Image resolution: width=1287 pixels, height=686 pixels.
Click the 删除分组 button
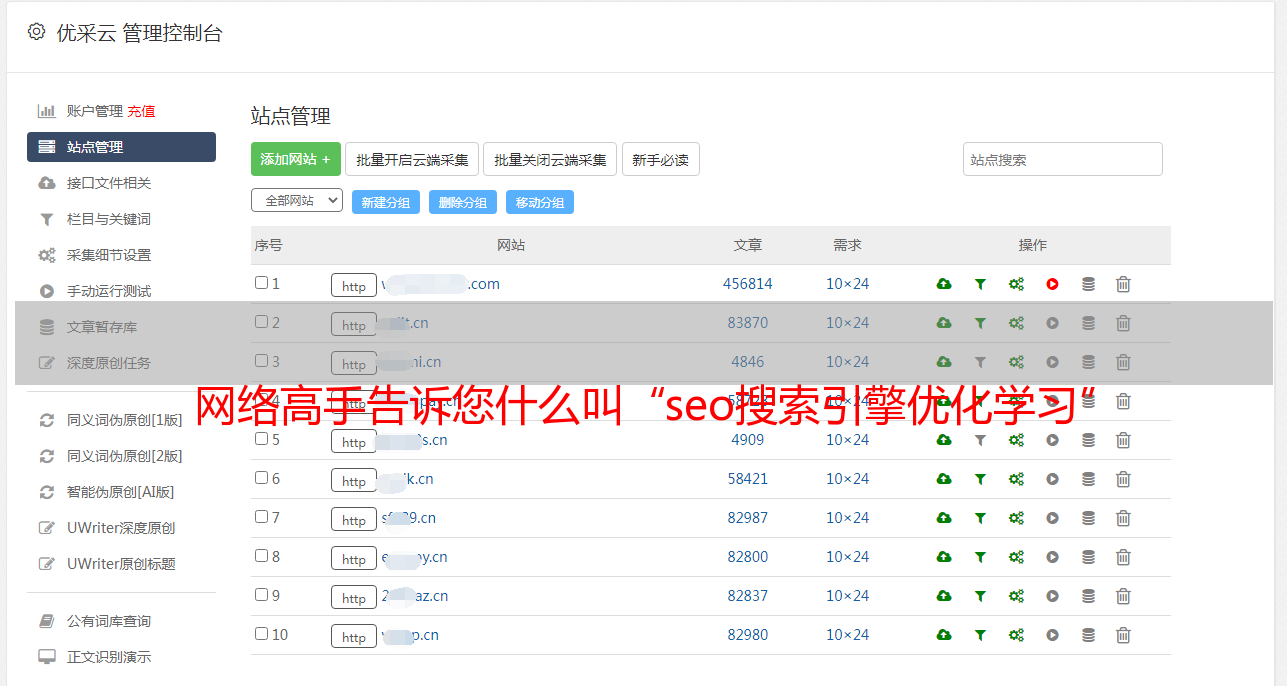[x=463, y=202]
